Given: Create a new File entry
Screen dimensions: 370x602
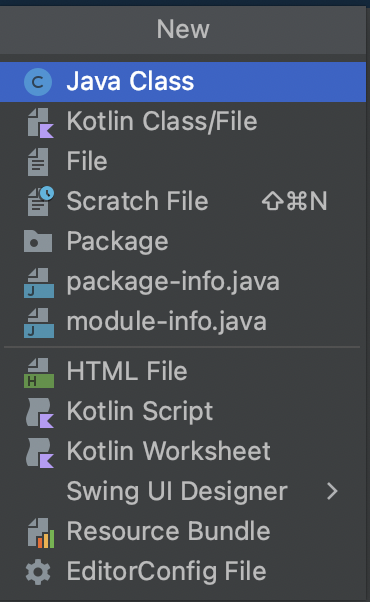Looking at the screenshot, I should point(183,162).
